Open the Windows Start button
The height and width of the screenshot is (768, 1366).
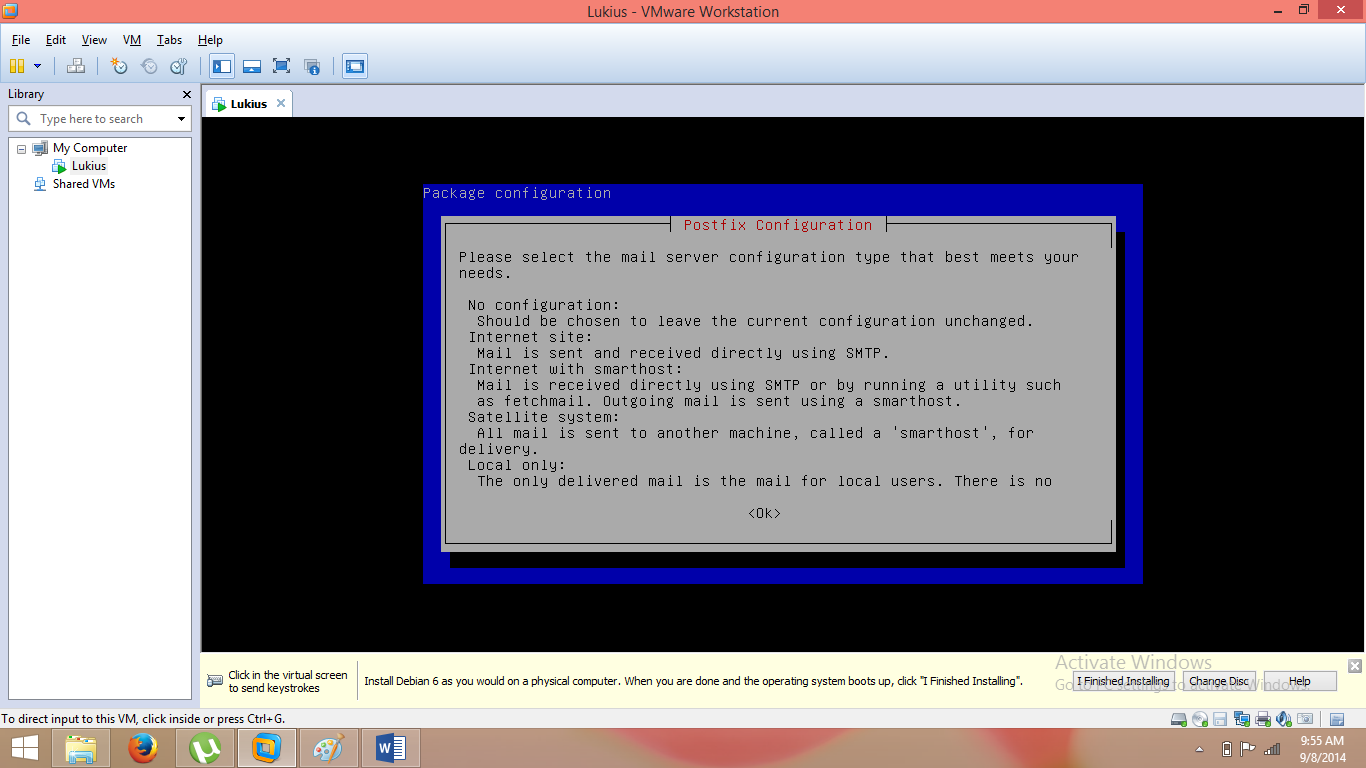(x=24, y=748)
